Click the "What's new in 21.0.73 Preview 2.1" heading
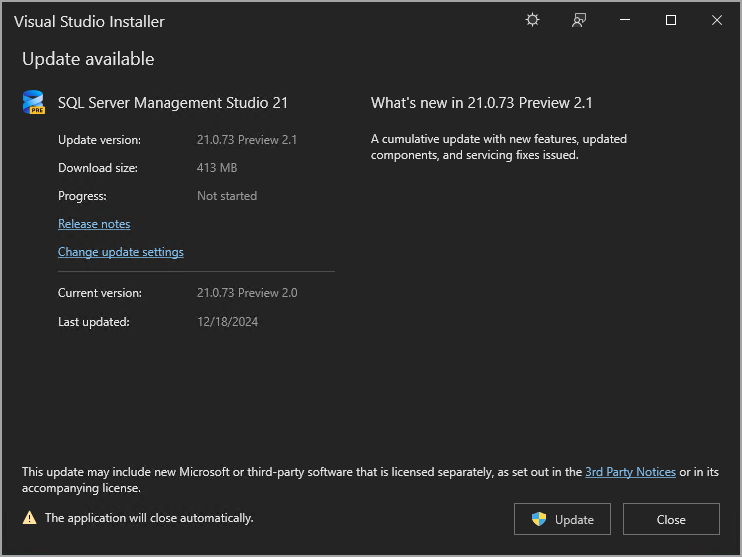Image resolution: width=742 pixels, height=557 pixels. coord(482,103)
